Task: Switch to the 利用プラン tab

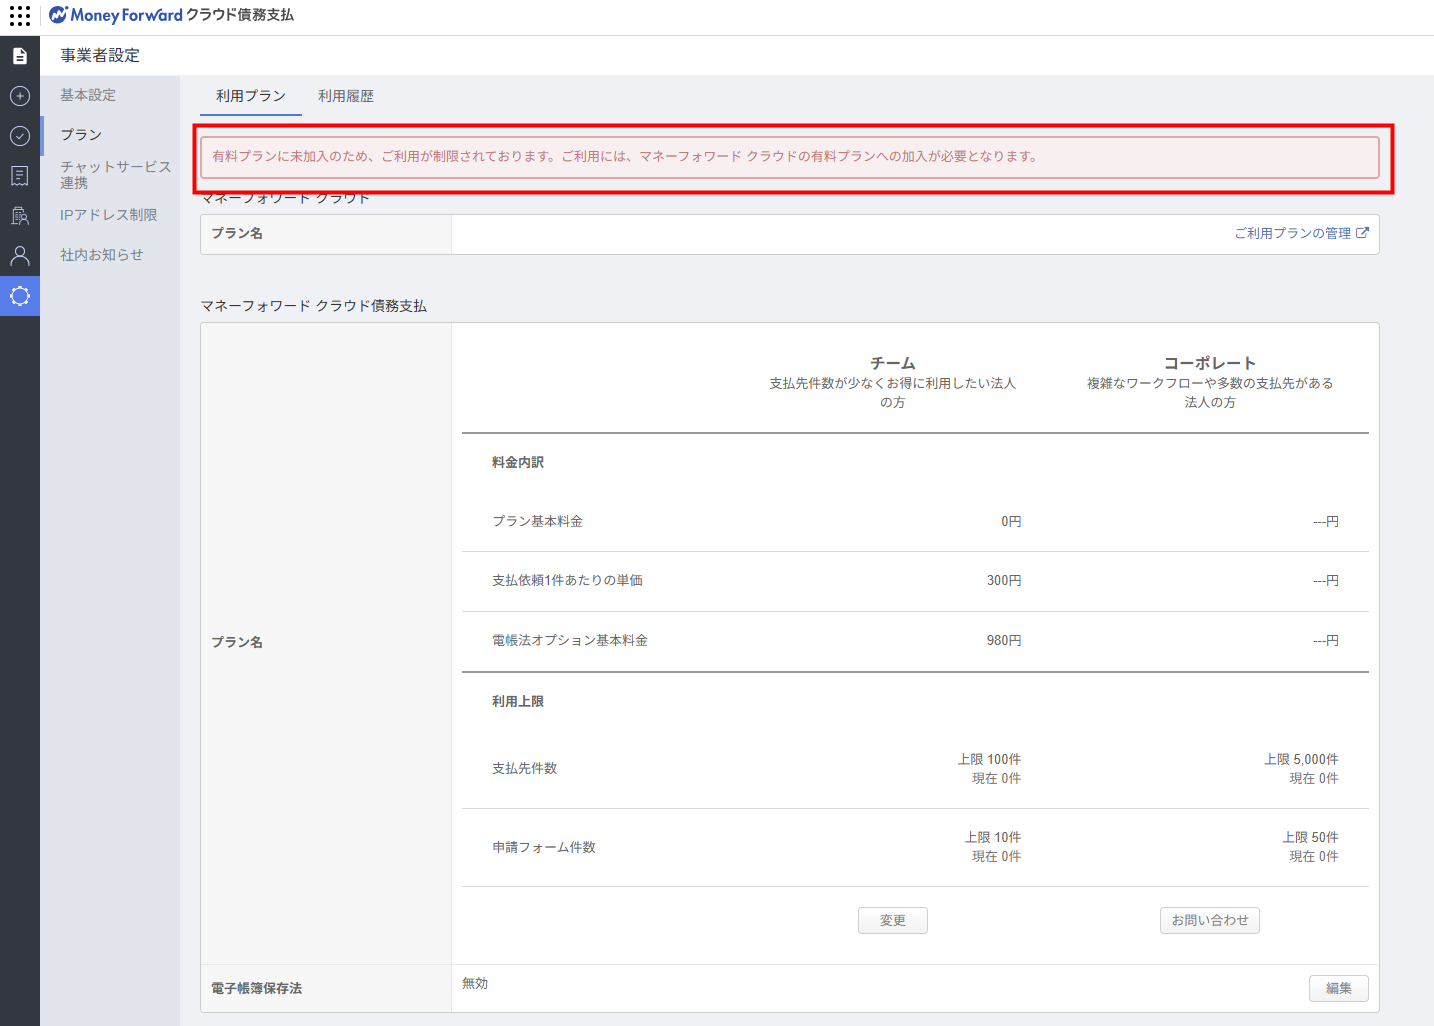Action: point(251,96)
